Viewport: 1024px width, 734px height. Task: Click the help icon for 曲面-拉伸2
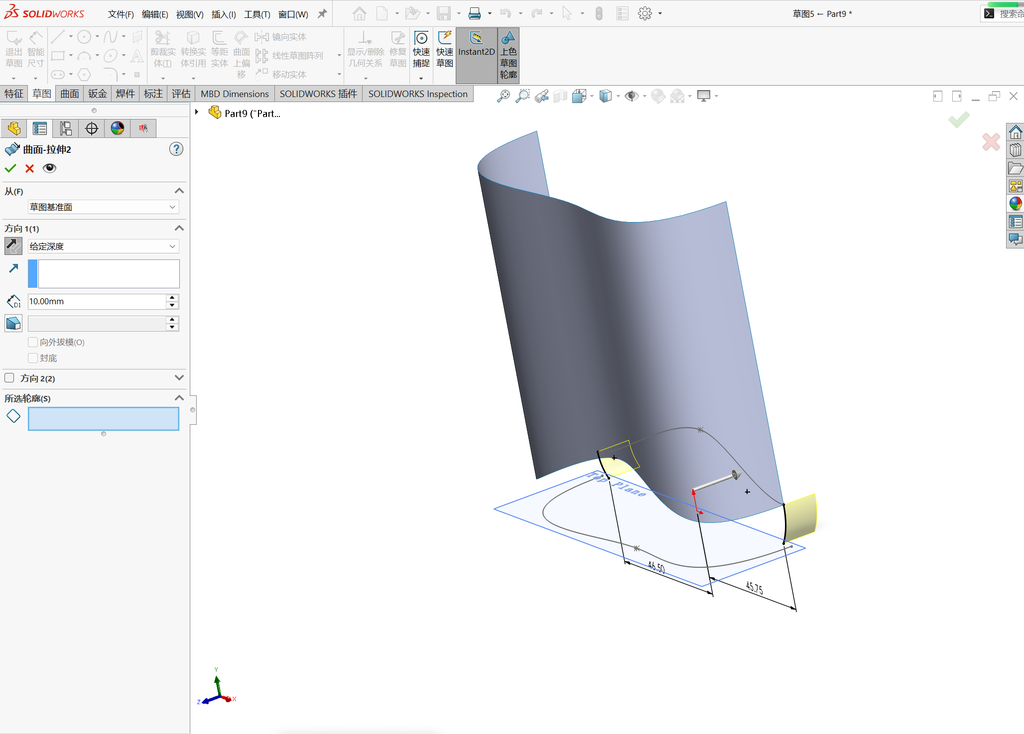point(176,149)
